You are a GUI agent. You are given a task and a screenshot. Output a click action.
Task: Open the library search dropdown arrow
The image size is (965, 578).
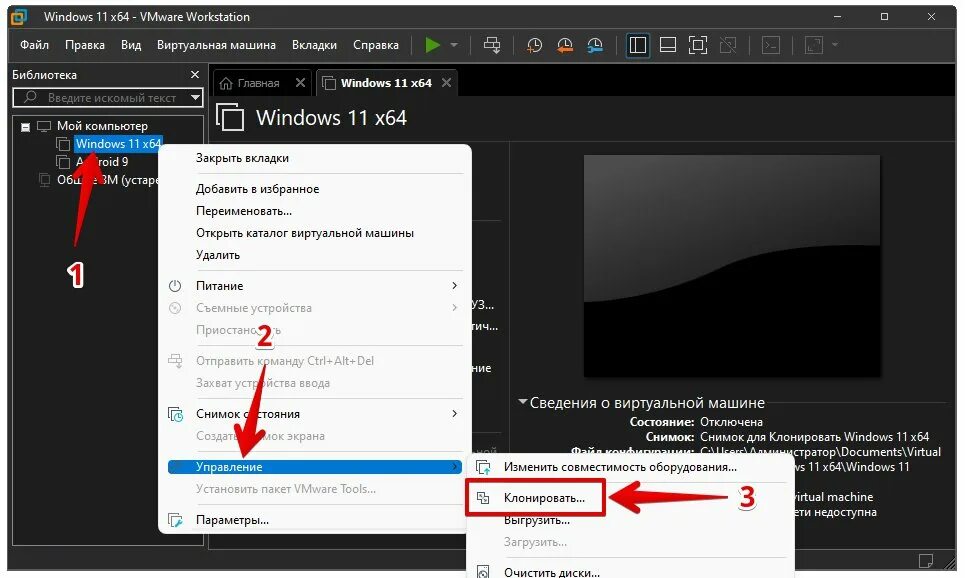pos(196,97)
